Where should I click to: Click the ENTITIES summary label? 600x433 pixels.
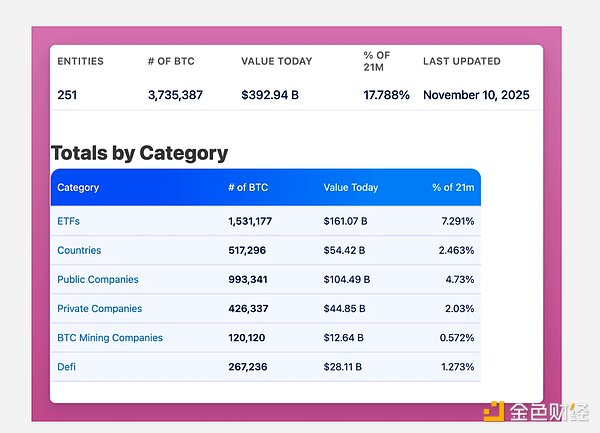coord(80,61)
